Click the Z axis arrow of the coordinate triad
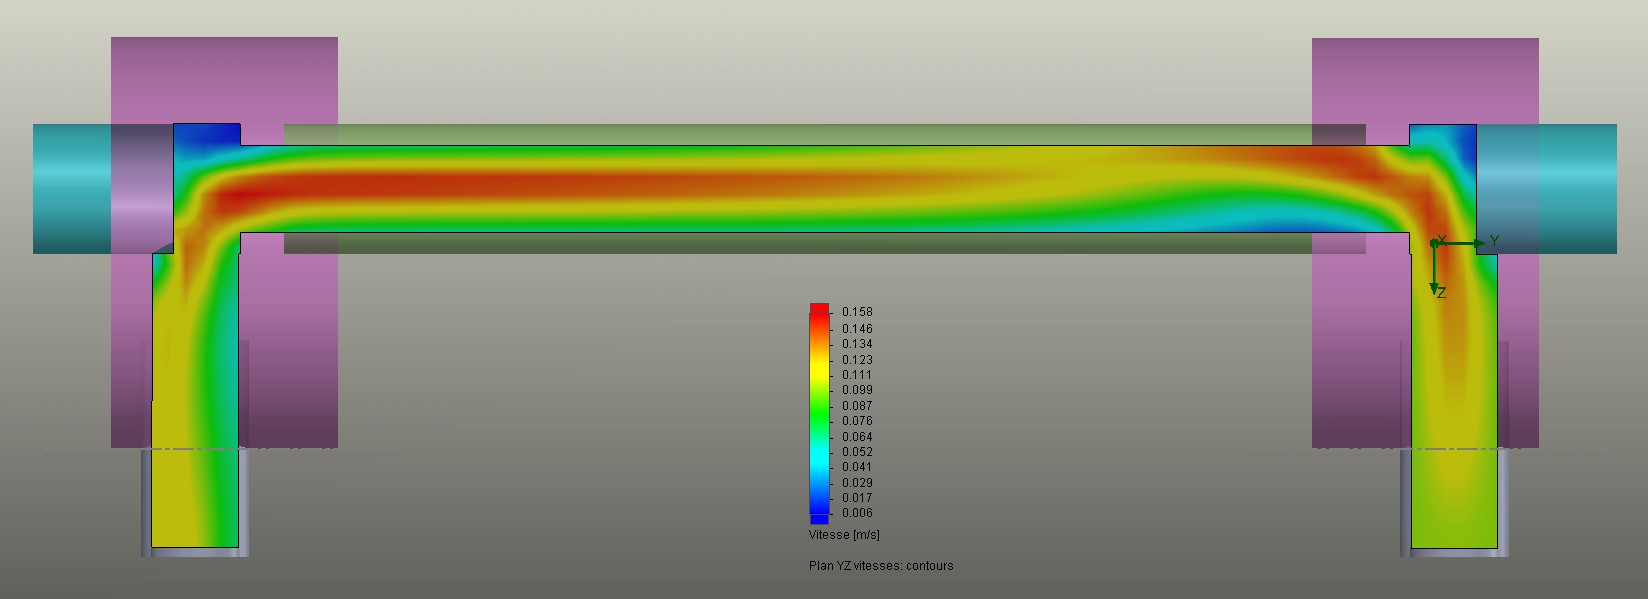This screenshot has height=599, width=1648. tap(1434, 287)
